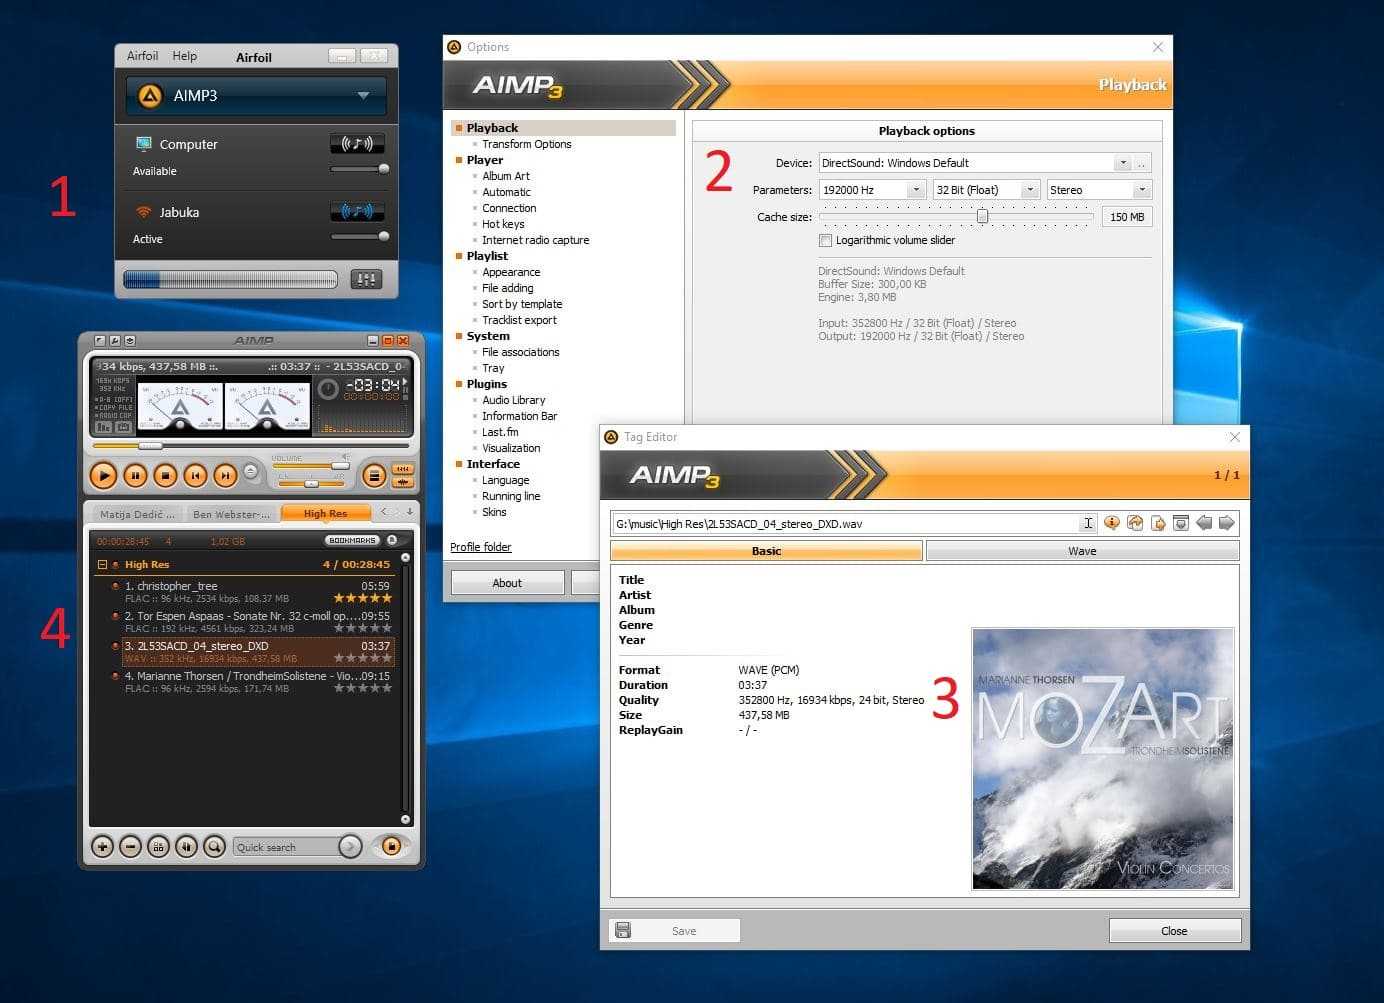Toggle the A-B repeat indicator in AIMP display
Viewport: 1384px width, 1003px height.
[x=115, y=399]
